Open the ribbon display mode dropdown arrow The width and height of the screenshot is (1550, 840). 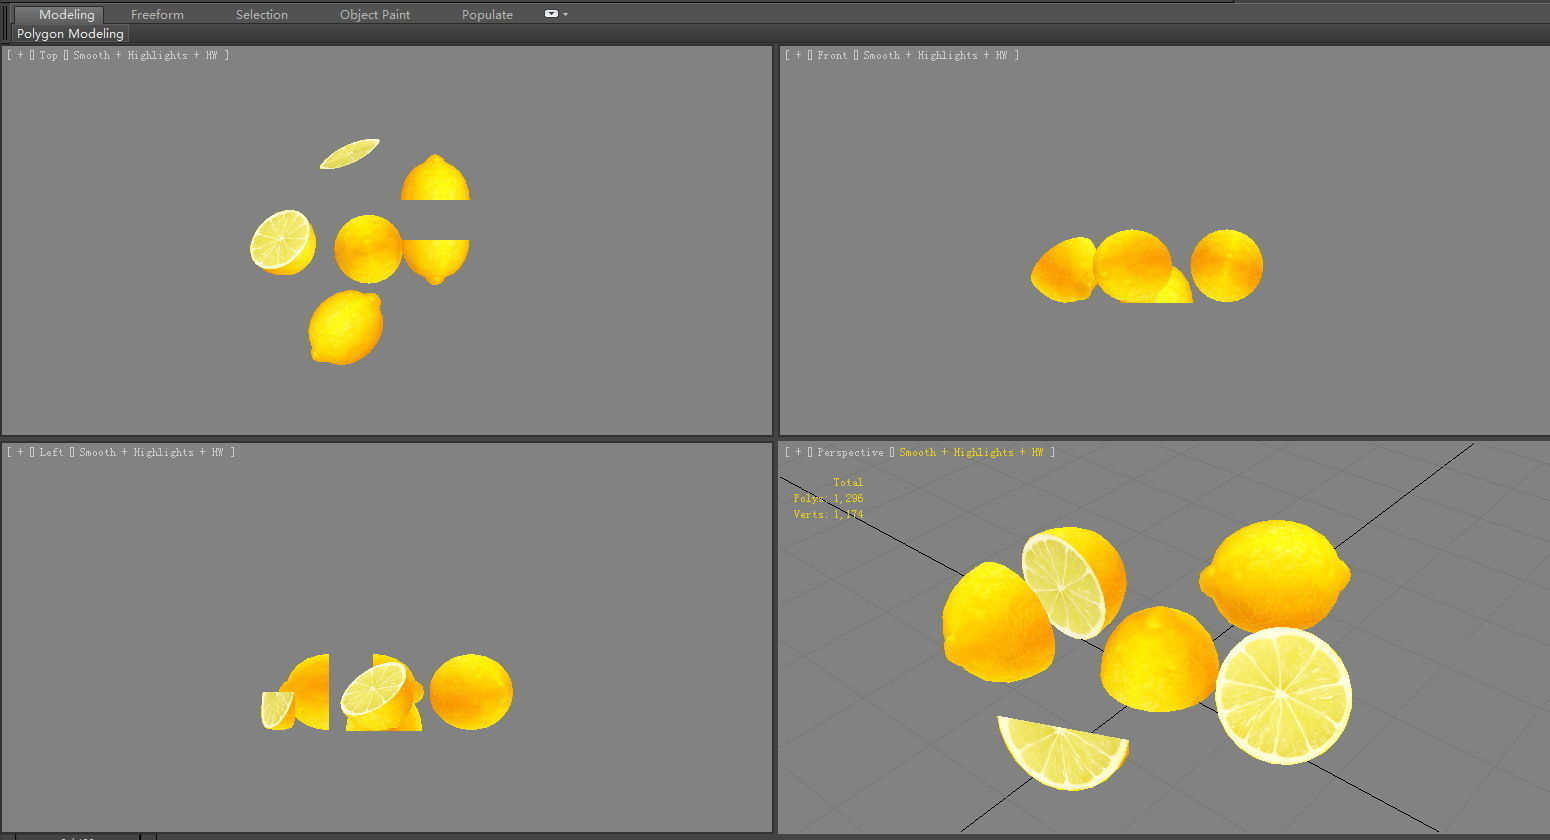coord(565,14)
